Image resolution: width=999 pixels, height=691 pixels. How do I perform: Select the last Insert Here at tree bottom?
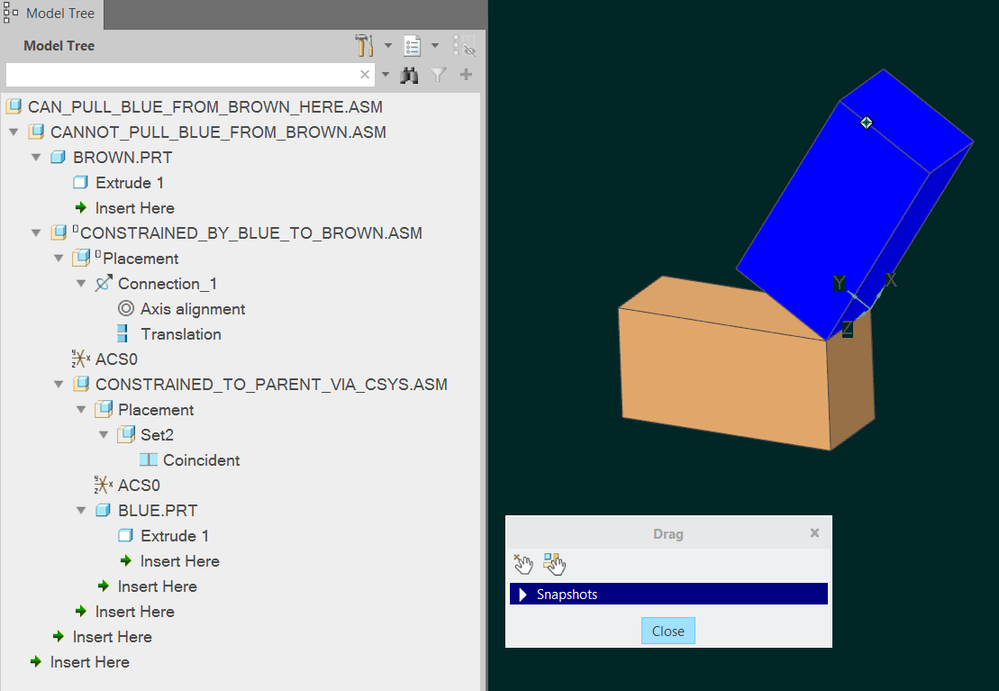pyautogui.click(x=89, y=662)
